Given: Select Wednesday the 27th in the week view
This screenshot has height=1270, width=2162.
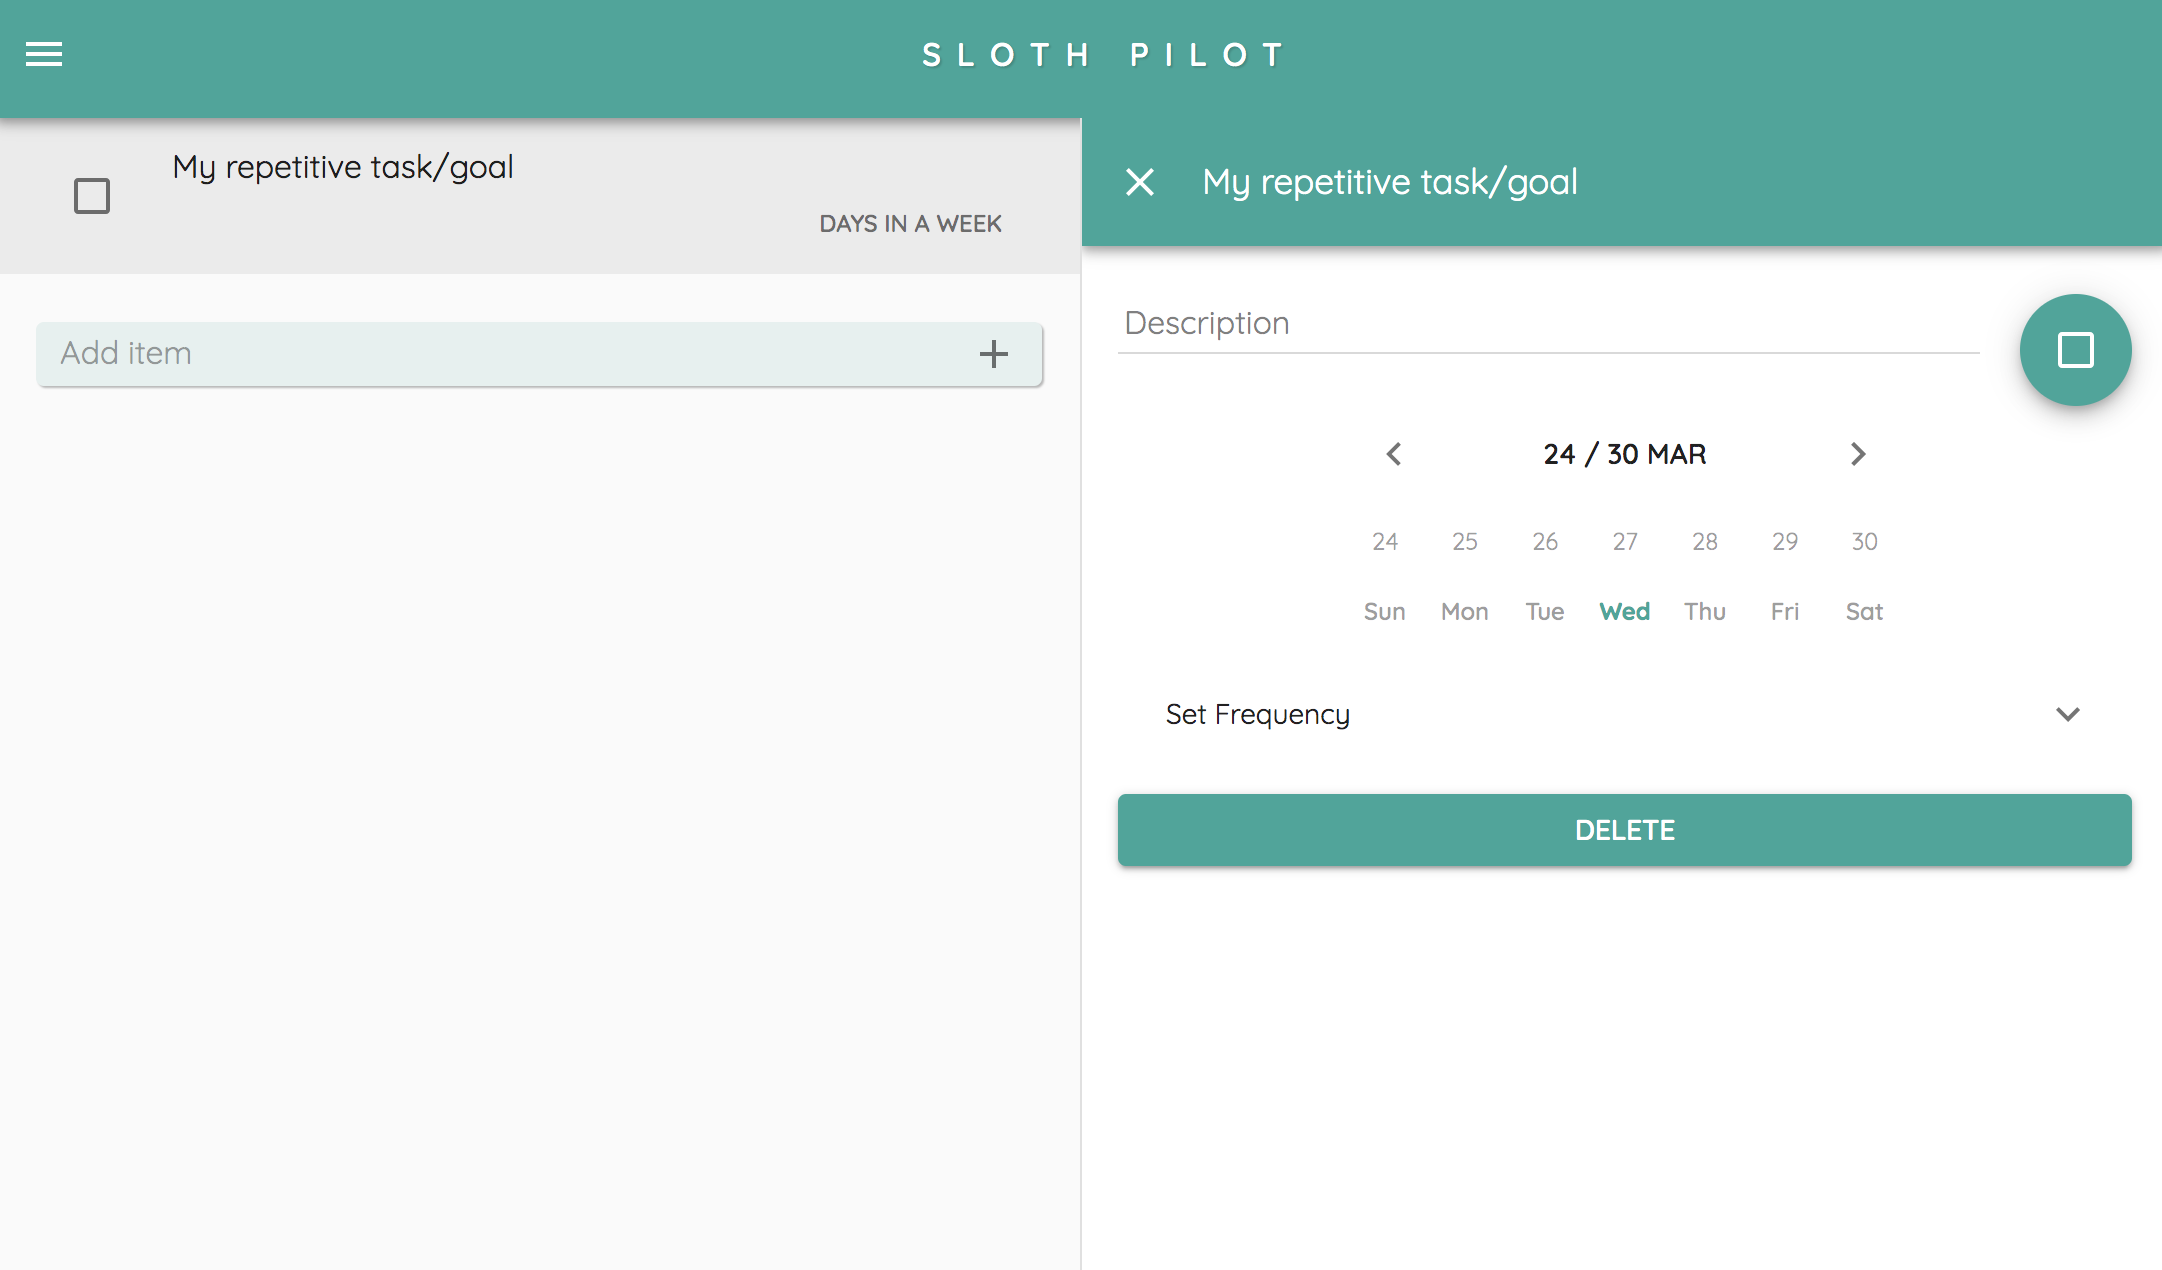Looking at the screenshot, I should tap(1624, 575).
